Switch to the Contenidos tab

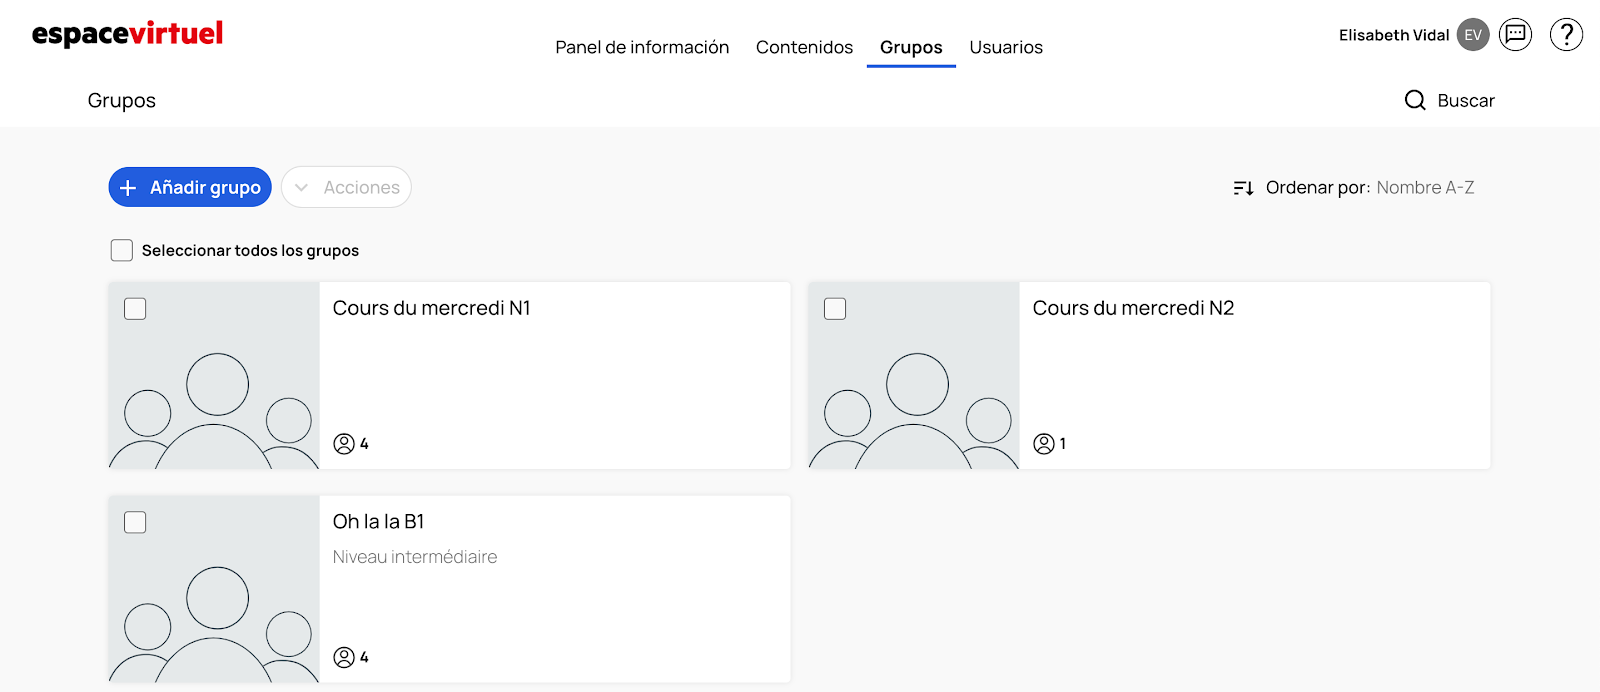coord(804,47)
